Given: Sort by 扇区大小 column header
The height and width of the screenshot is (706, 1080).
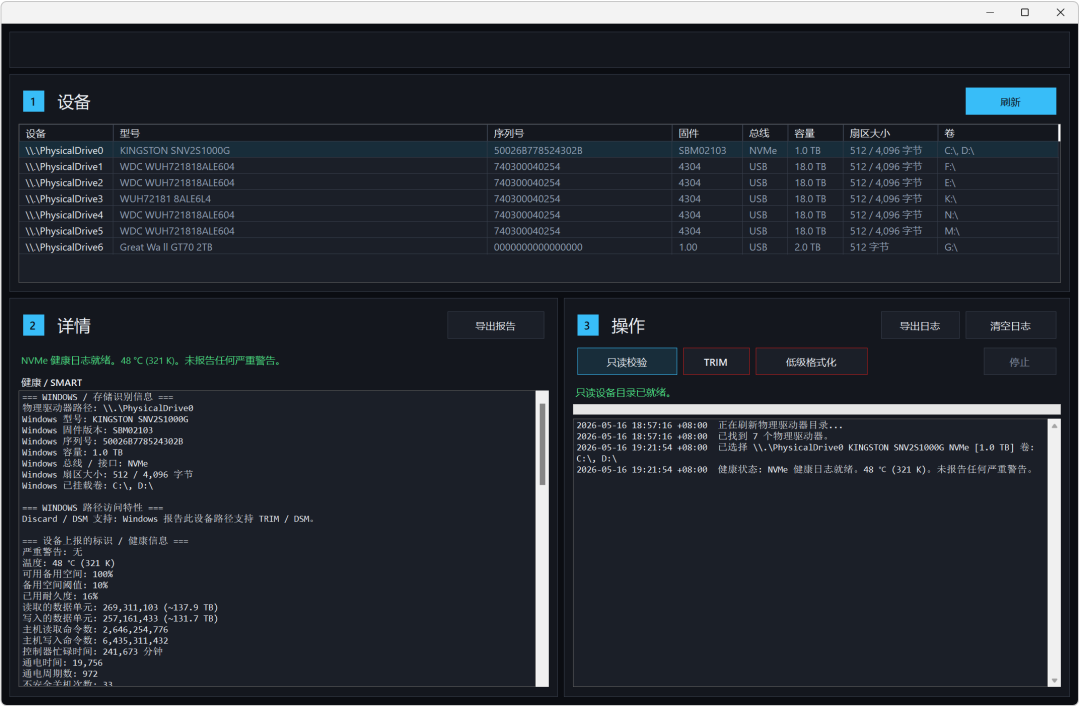Looking at the screenshot, I should (890, 134).
